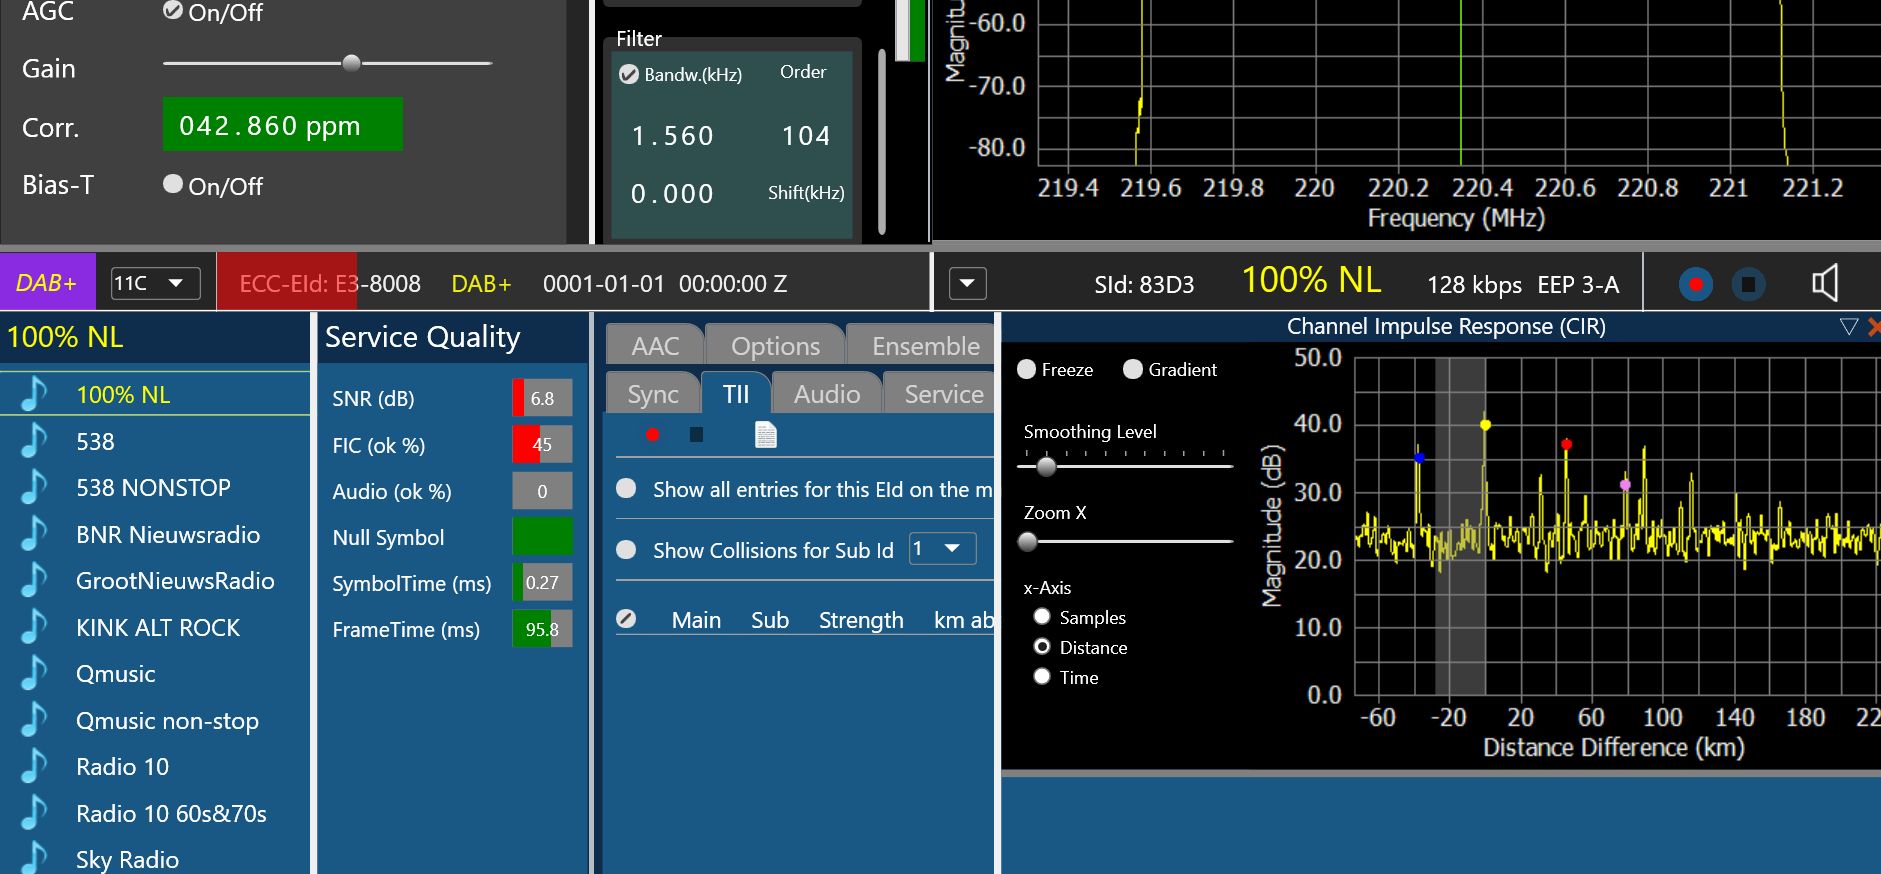The height and width of the screenshot is (874, 1881).
Task: Open the 11C channel dropdown
Action: (x=156, y=283)
